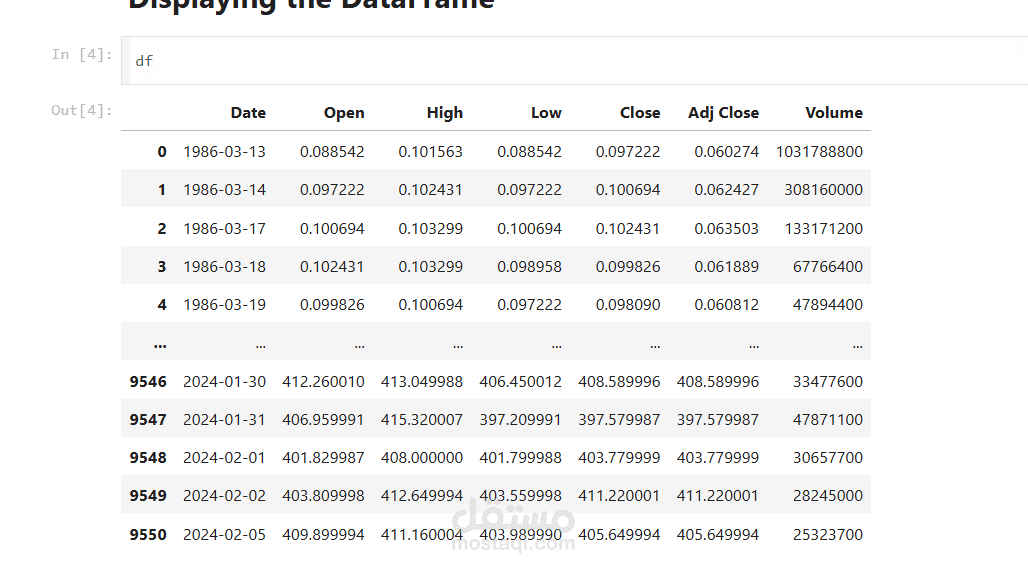The width and height of the screenshot is (1028, 565).
Task: Click Volume value 67766400
Action: (827, 267)
